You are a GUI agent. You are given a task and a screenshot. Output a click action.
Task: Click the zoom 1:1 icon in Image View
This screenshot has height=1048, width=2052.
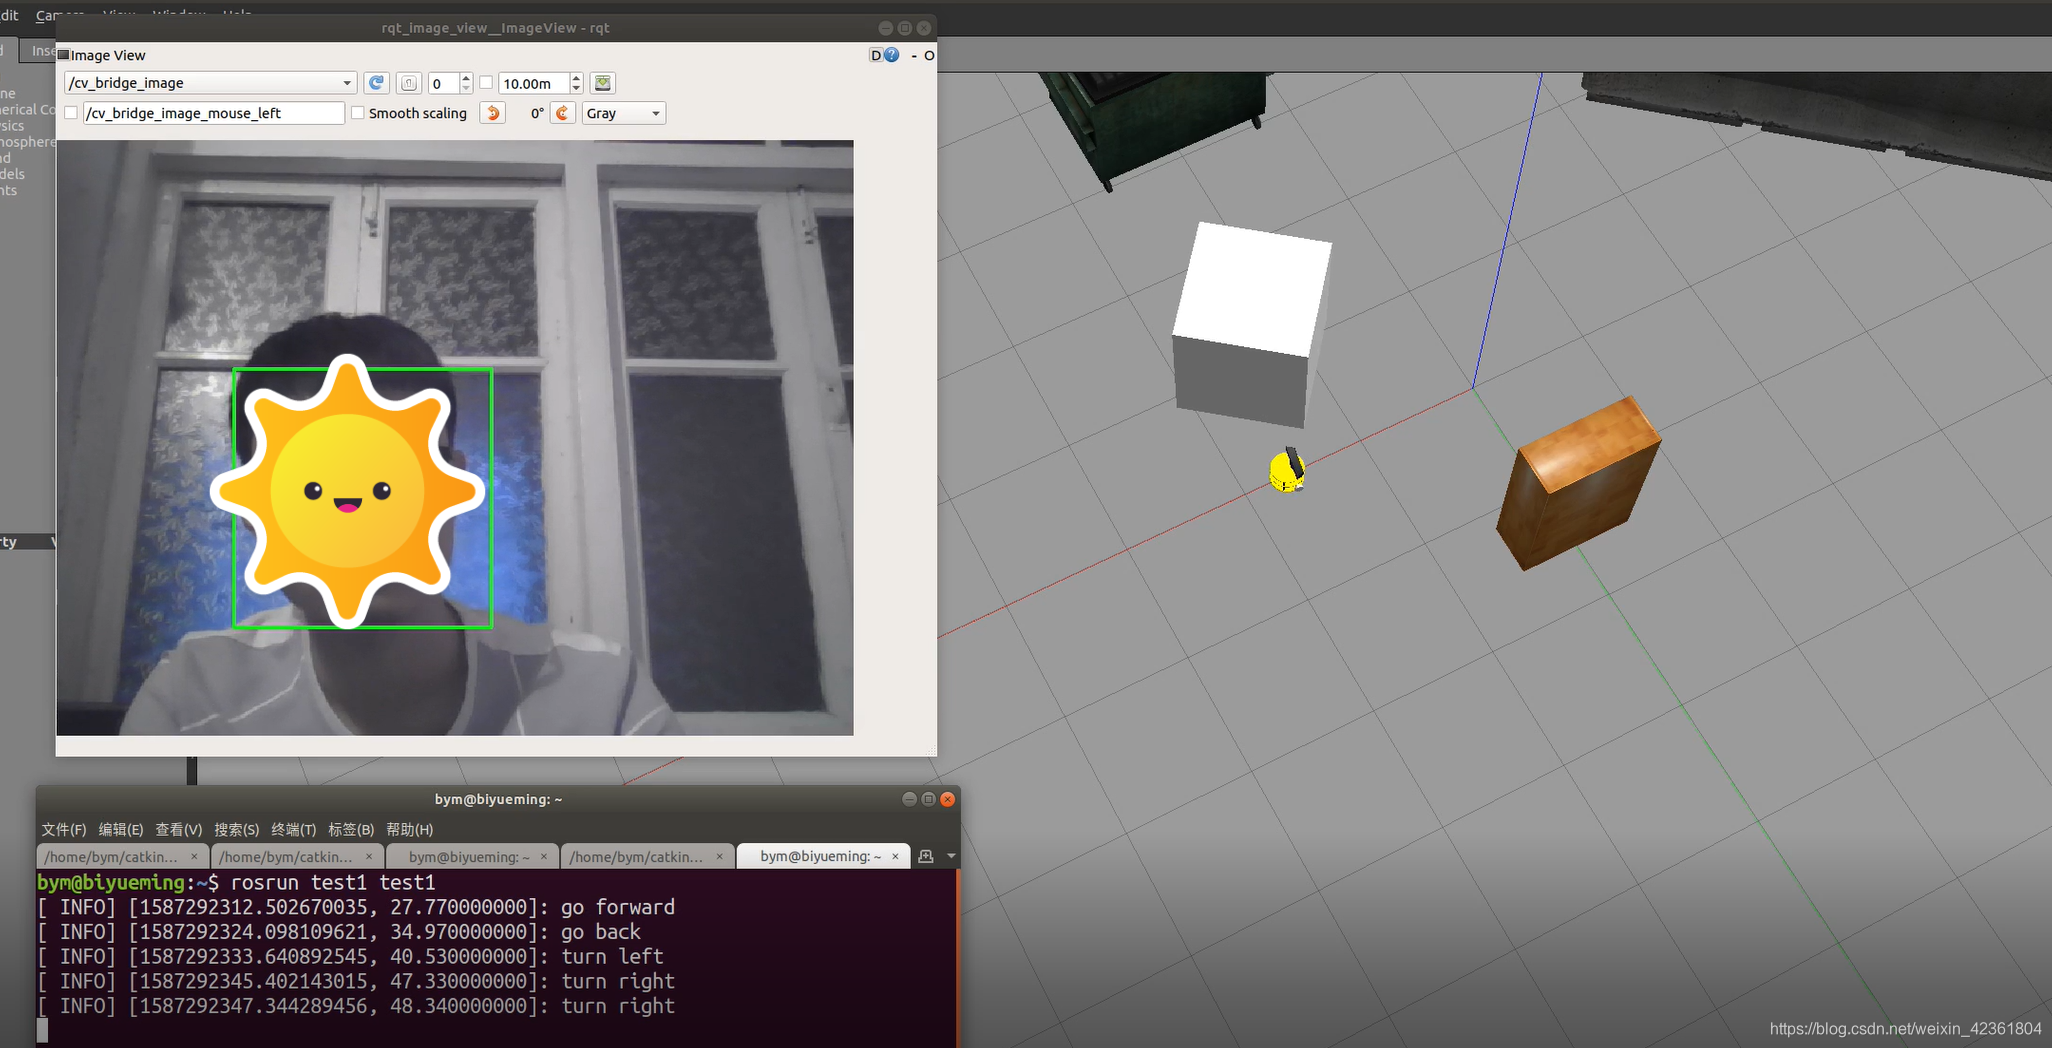(409, 83)
